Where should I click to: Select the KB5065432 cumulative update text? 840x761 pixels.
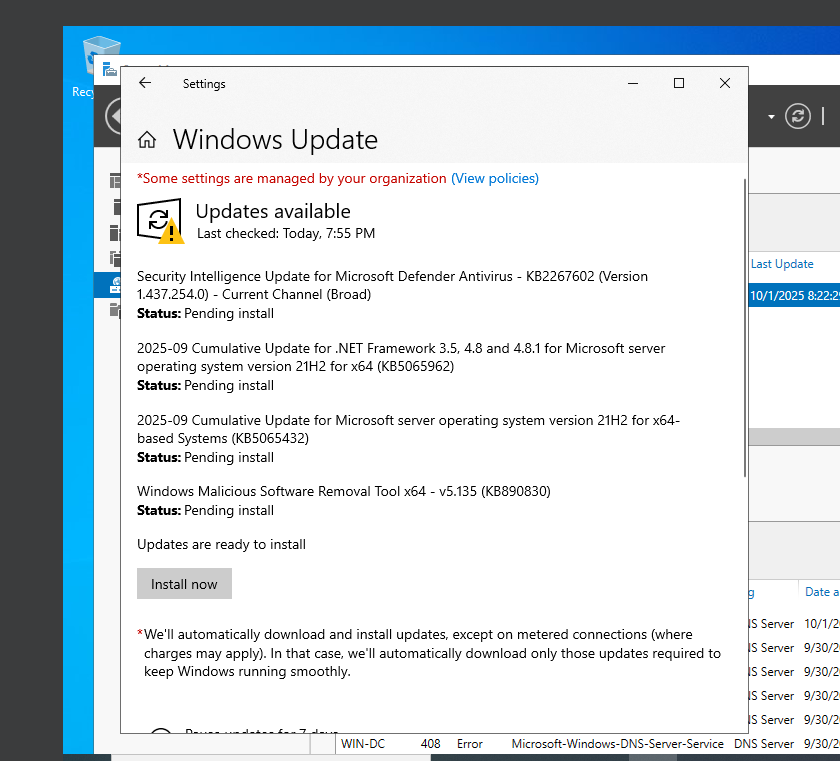pos(408,429)
